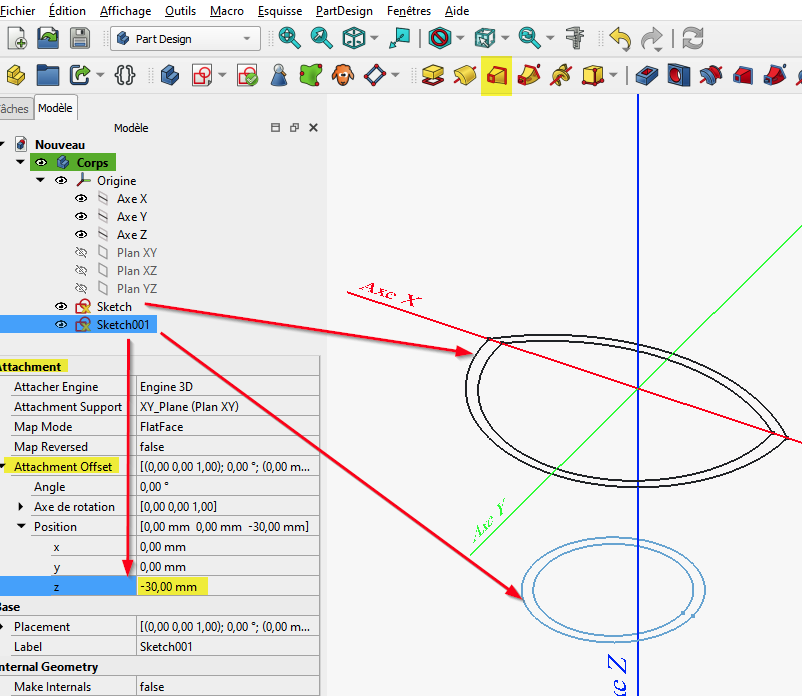Select the Sketch item in tree
802x696 pixels.
pos(114,306)
